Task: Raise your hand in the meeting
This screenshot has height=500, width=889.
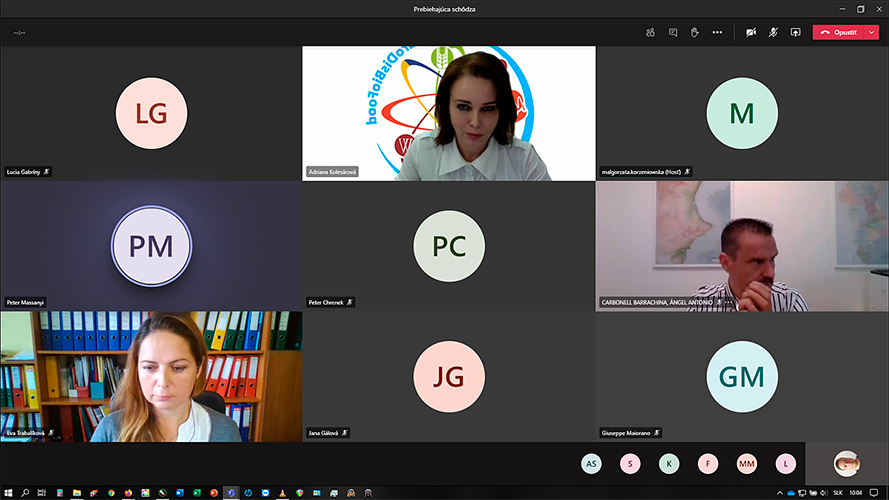Action: (x=694, y=32)
